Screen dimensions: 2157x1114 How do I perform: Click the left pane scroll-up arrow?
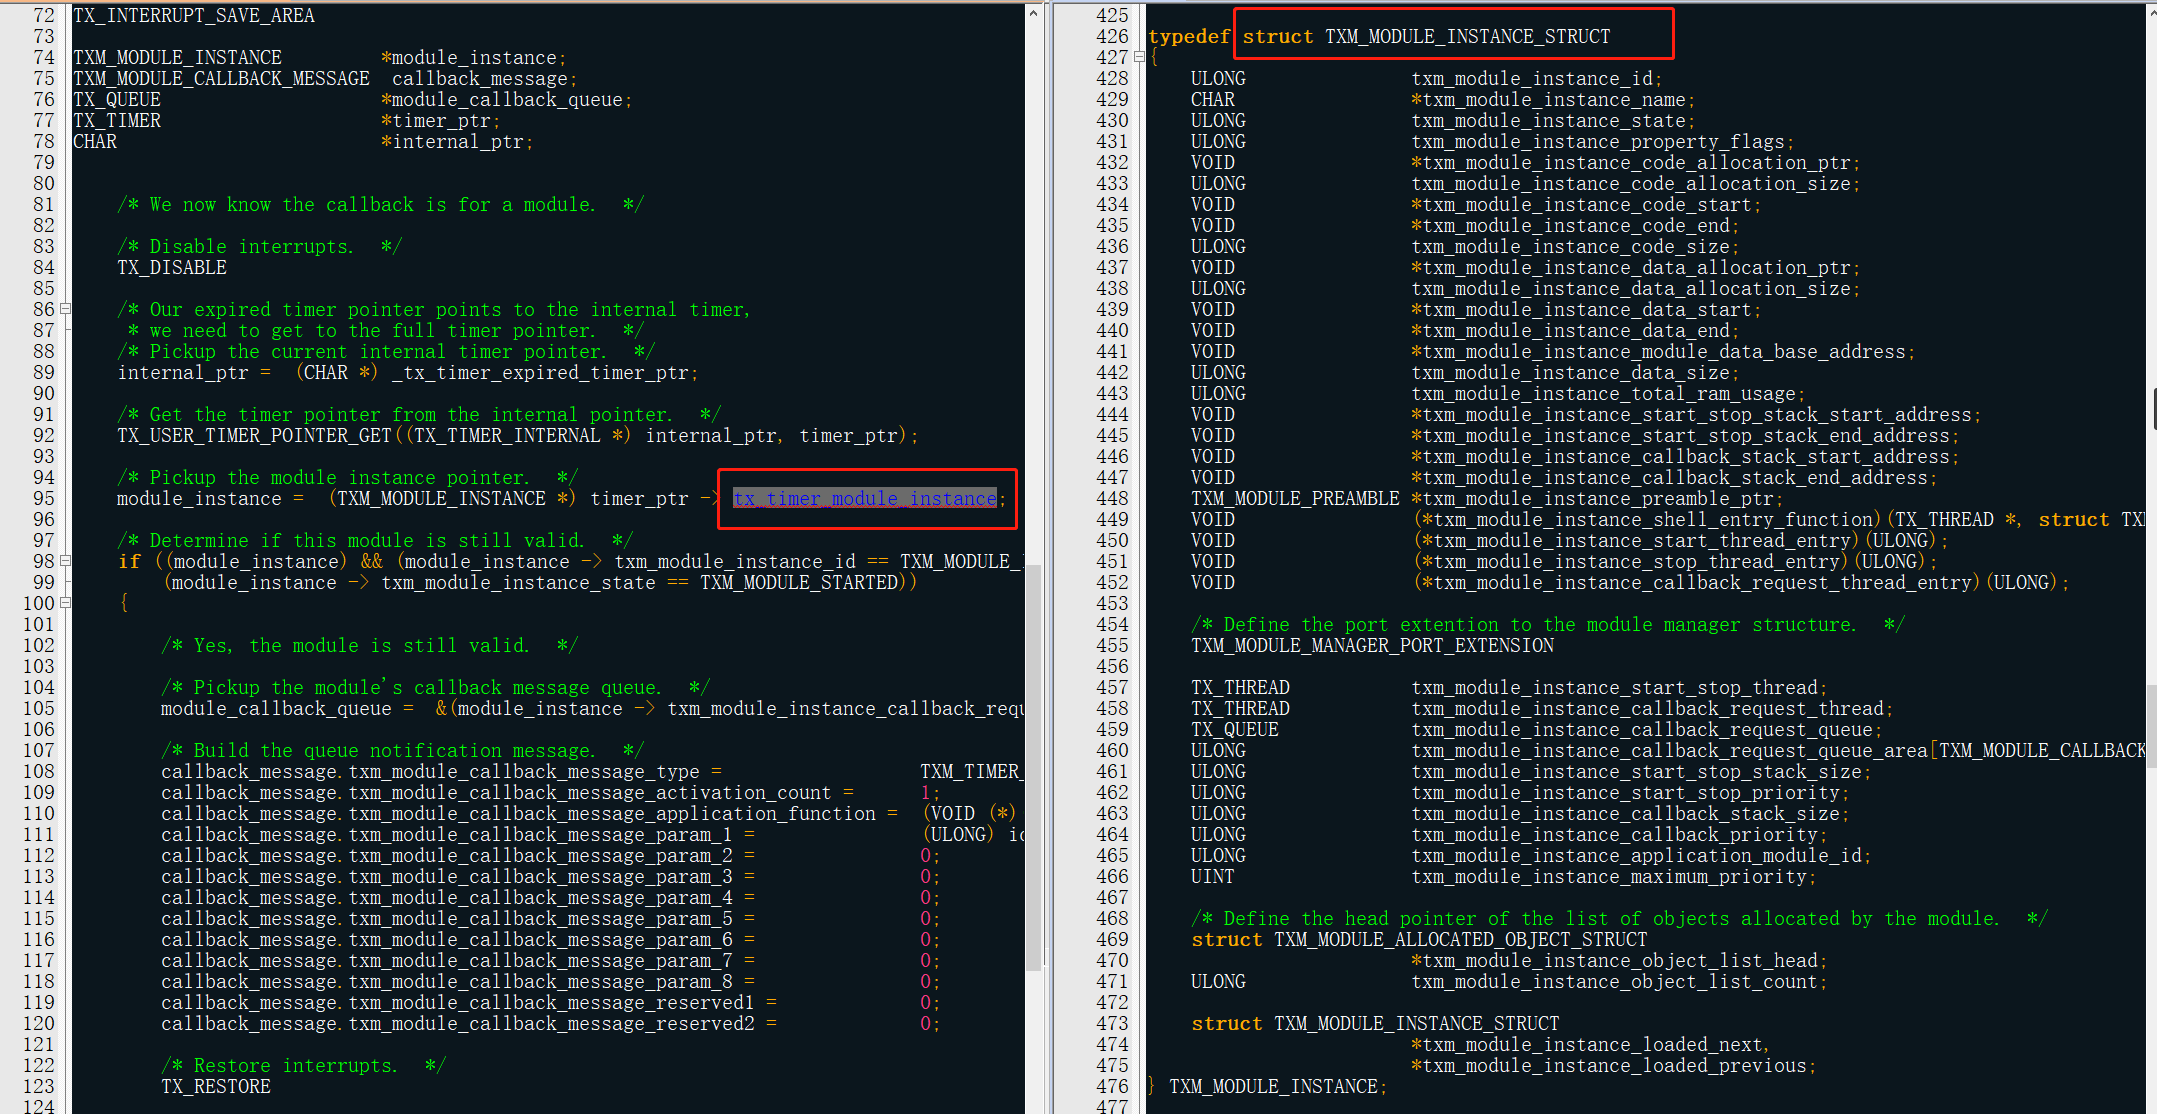[1033, 13]
